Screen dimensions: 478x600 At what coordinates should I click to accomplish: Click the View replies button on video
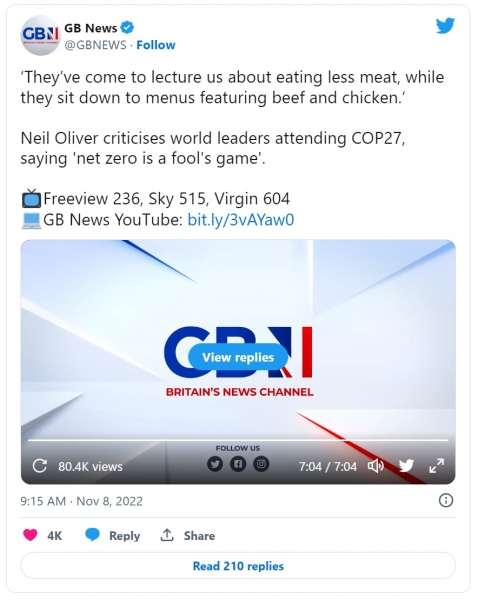point(238,357)
